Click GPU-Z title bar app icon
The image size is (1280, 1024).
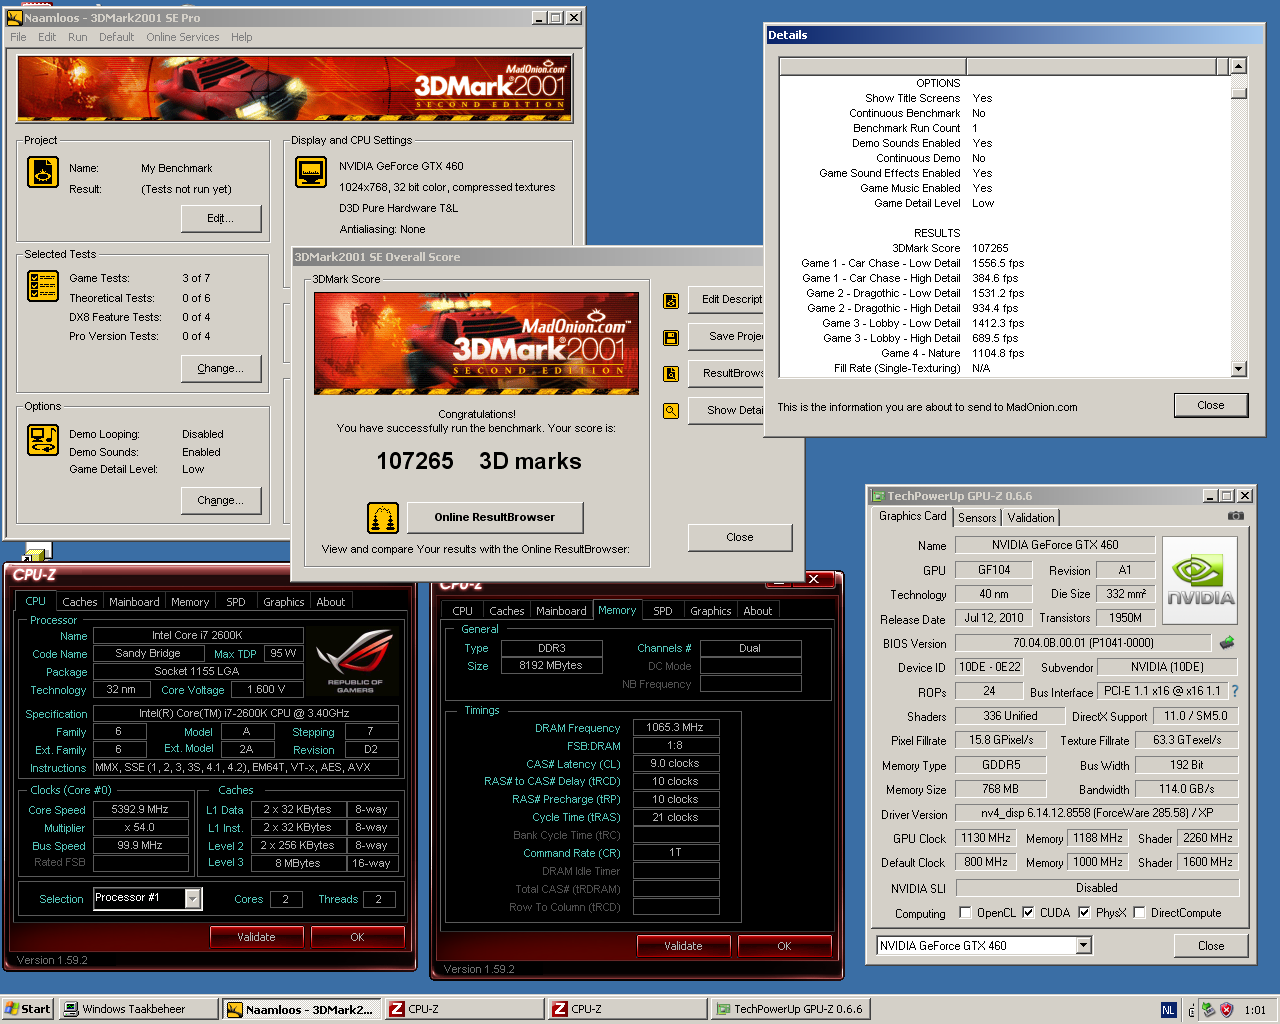coord(878,496)
